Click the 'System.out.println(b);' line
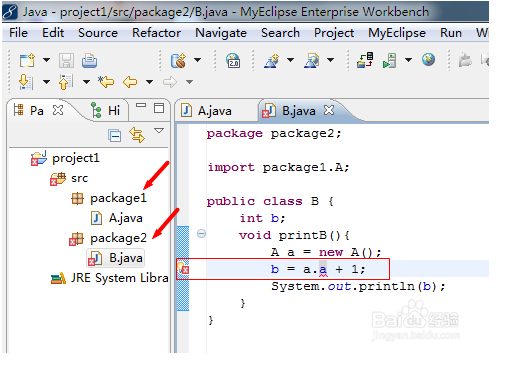Viewport: 506px width, 373px height. [x=358, y=286]
